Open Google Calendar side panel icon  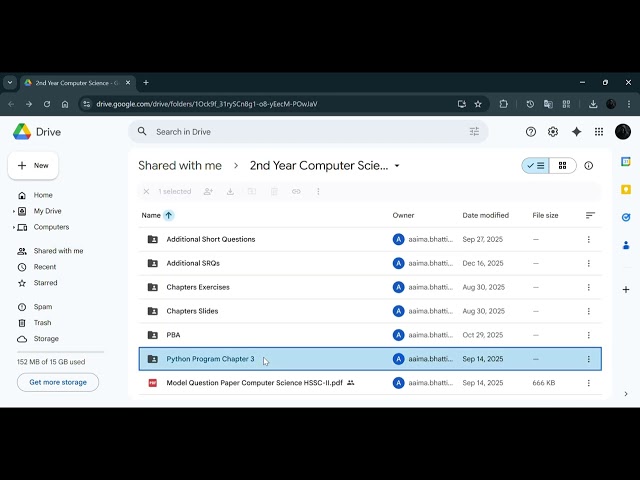626,161
